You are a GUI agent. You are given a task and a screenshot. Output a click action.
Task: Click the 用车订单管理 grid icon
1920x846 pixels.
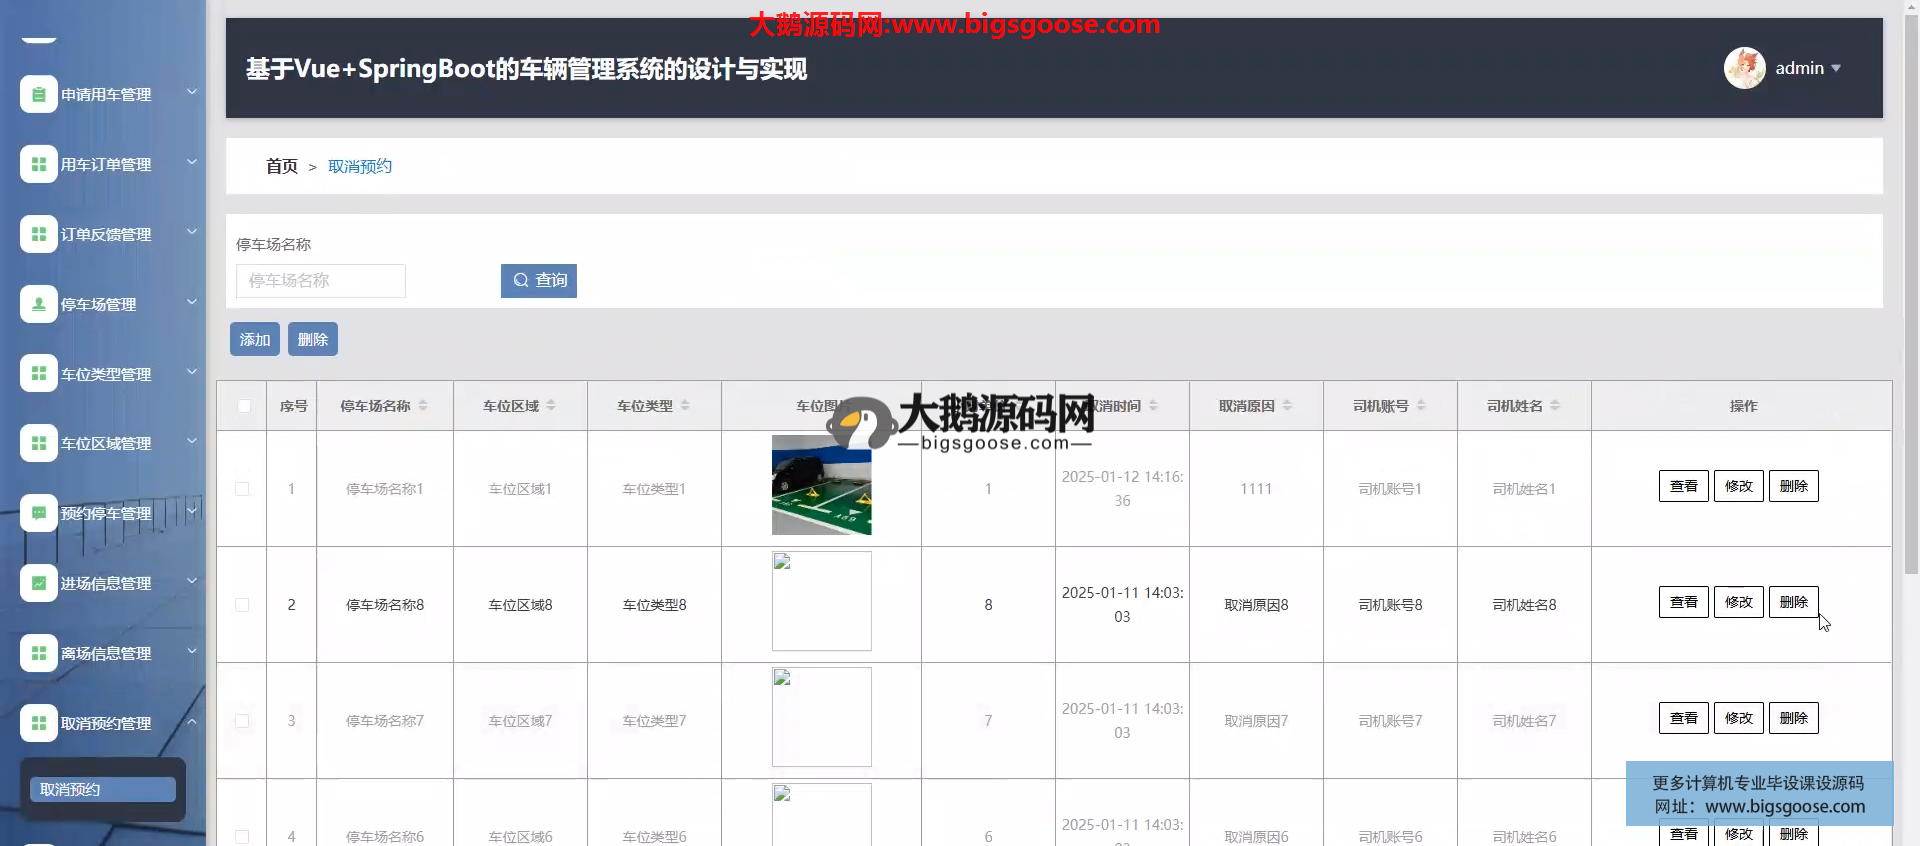click(38, 165)
